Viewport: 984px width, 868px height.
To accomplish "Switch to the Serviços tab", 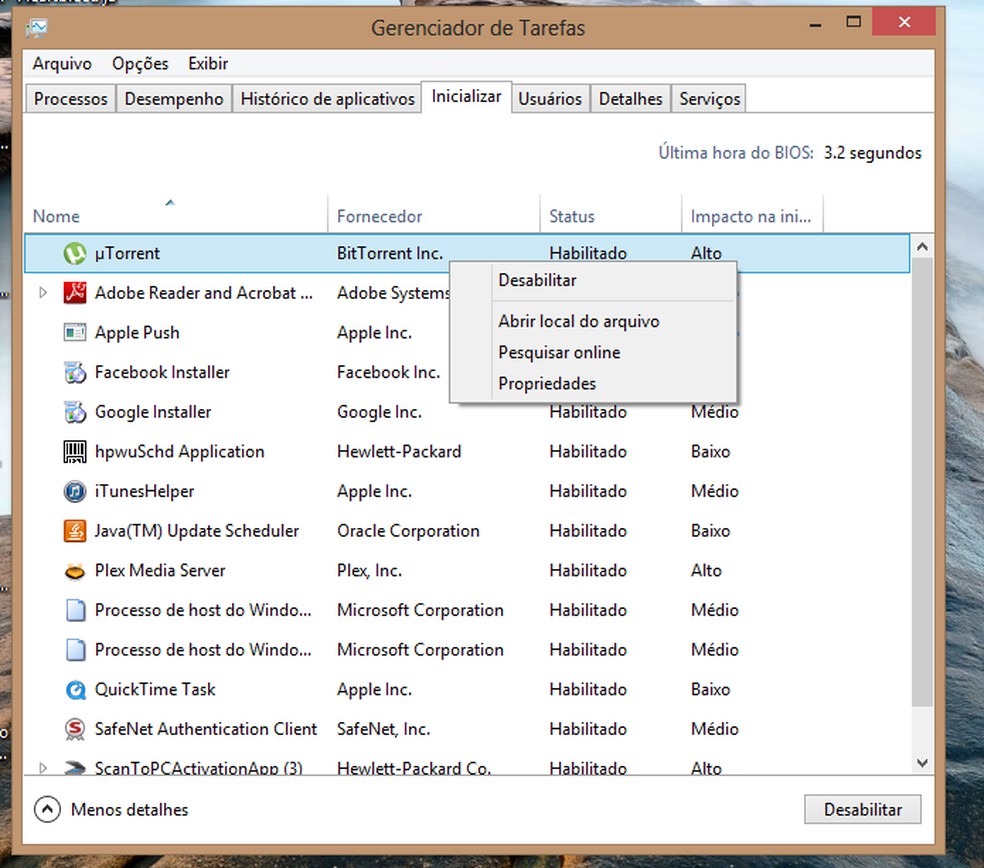I will 709,99.
